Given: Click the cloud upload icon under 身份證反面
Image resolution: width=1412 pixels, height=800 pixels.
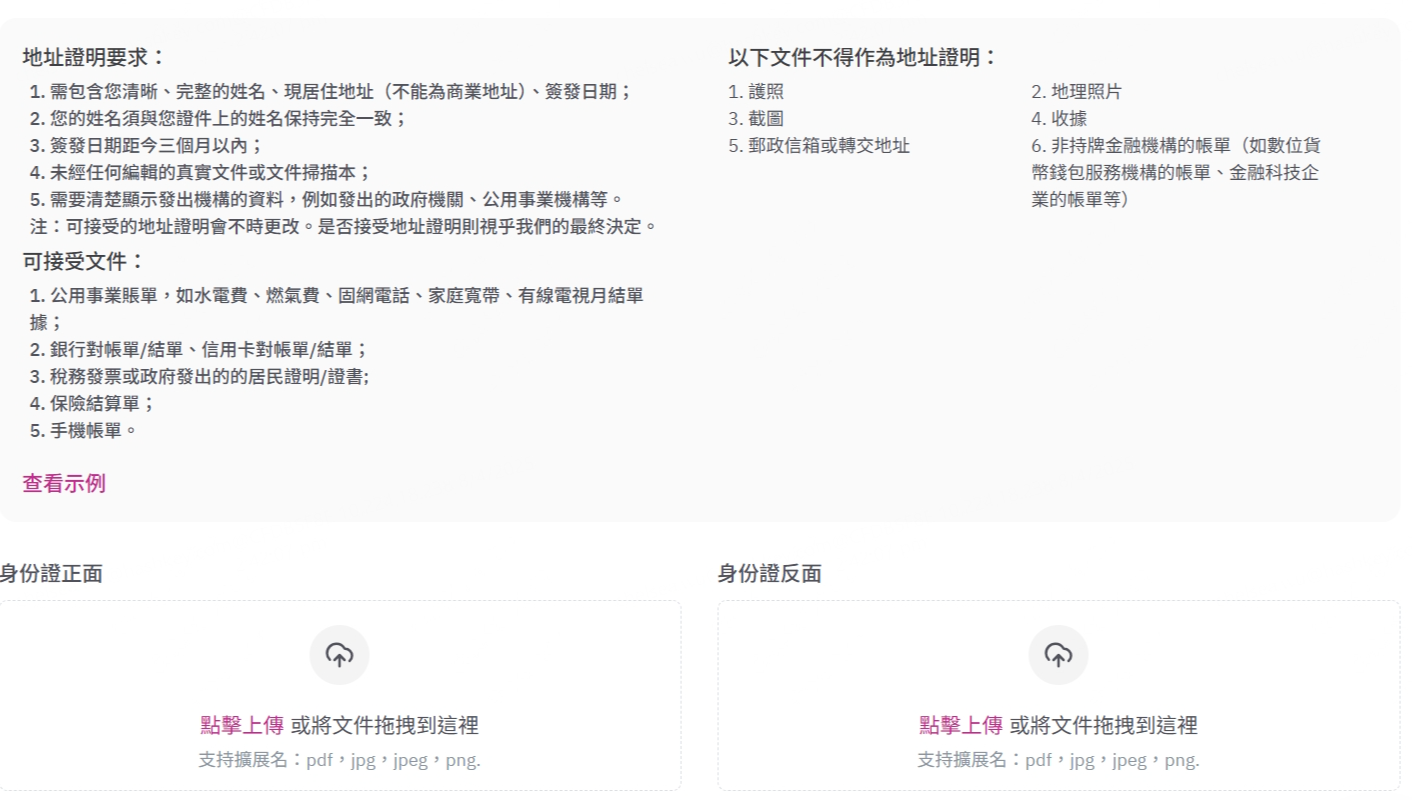Looking at the screenshot, I should (x=1058, y=656).
